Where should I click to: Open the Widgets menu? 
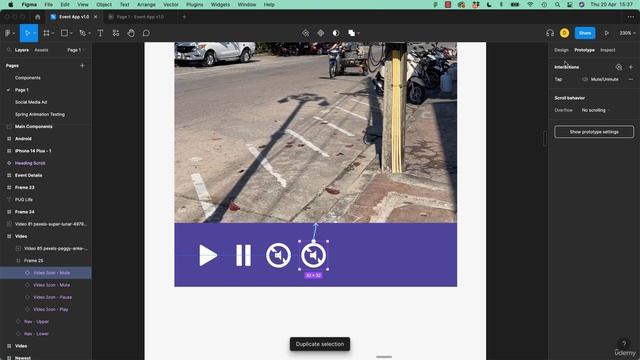[220, 4]
